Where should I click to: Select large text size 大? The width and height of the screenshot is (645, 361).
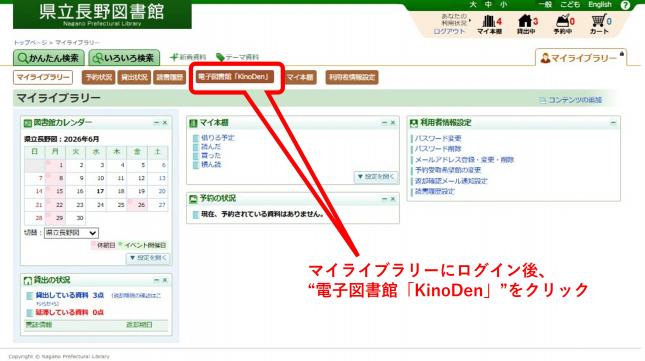point(473,5)
